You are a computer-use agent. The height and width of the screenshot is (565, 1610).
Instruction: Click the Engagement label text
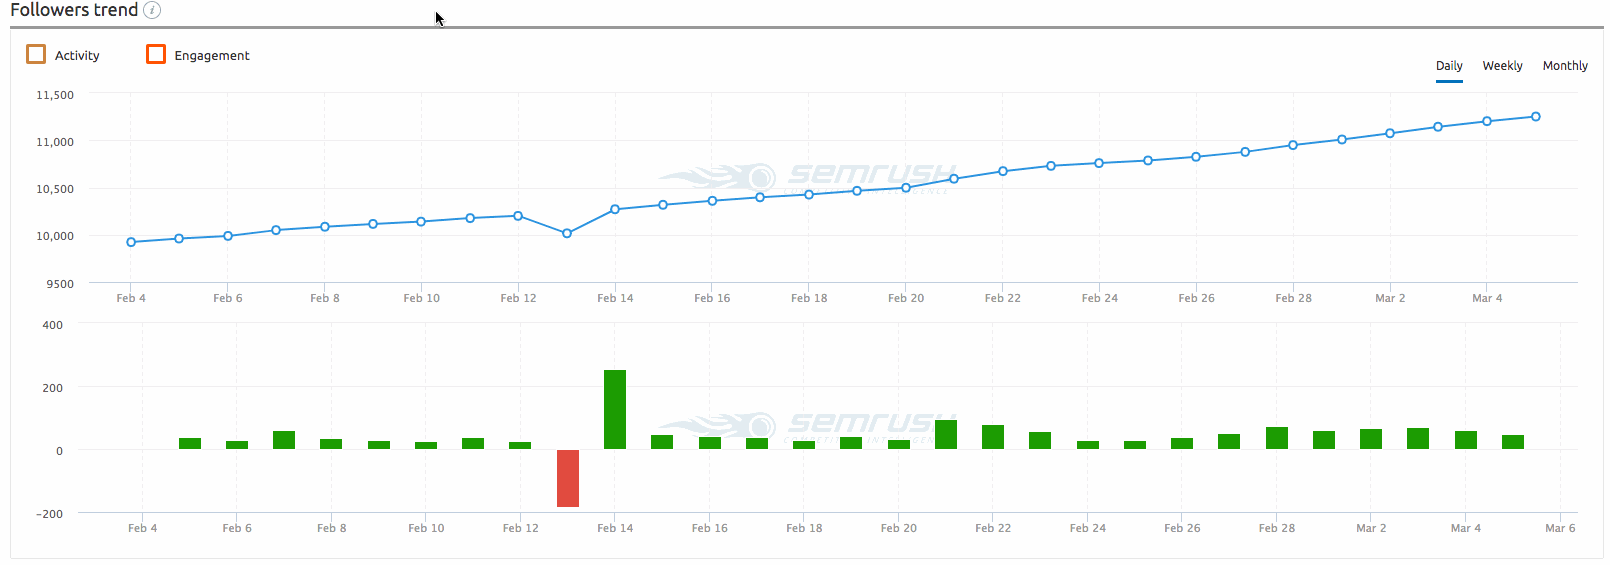point(212,56)
